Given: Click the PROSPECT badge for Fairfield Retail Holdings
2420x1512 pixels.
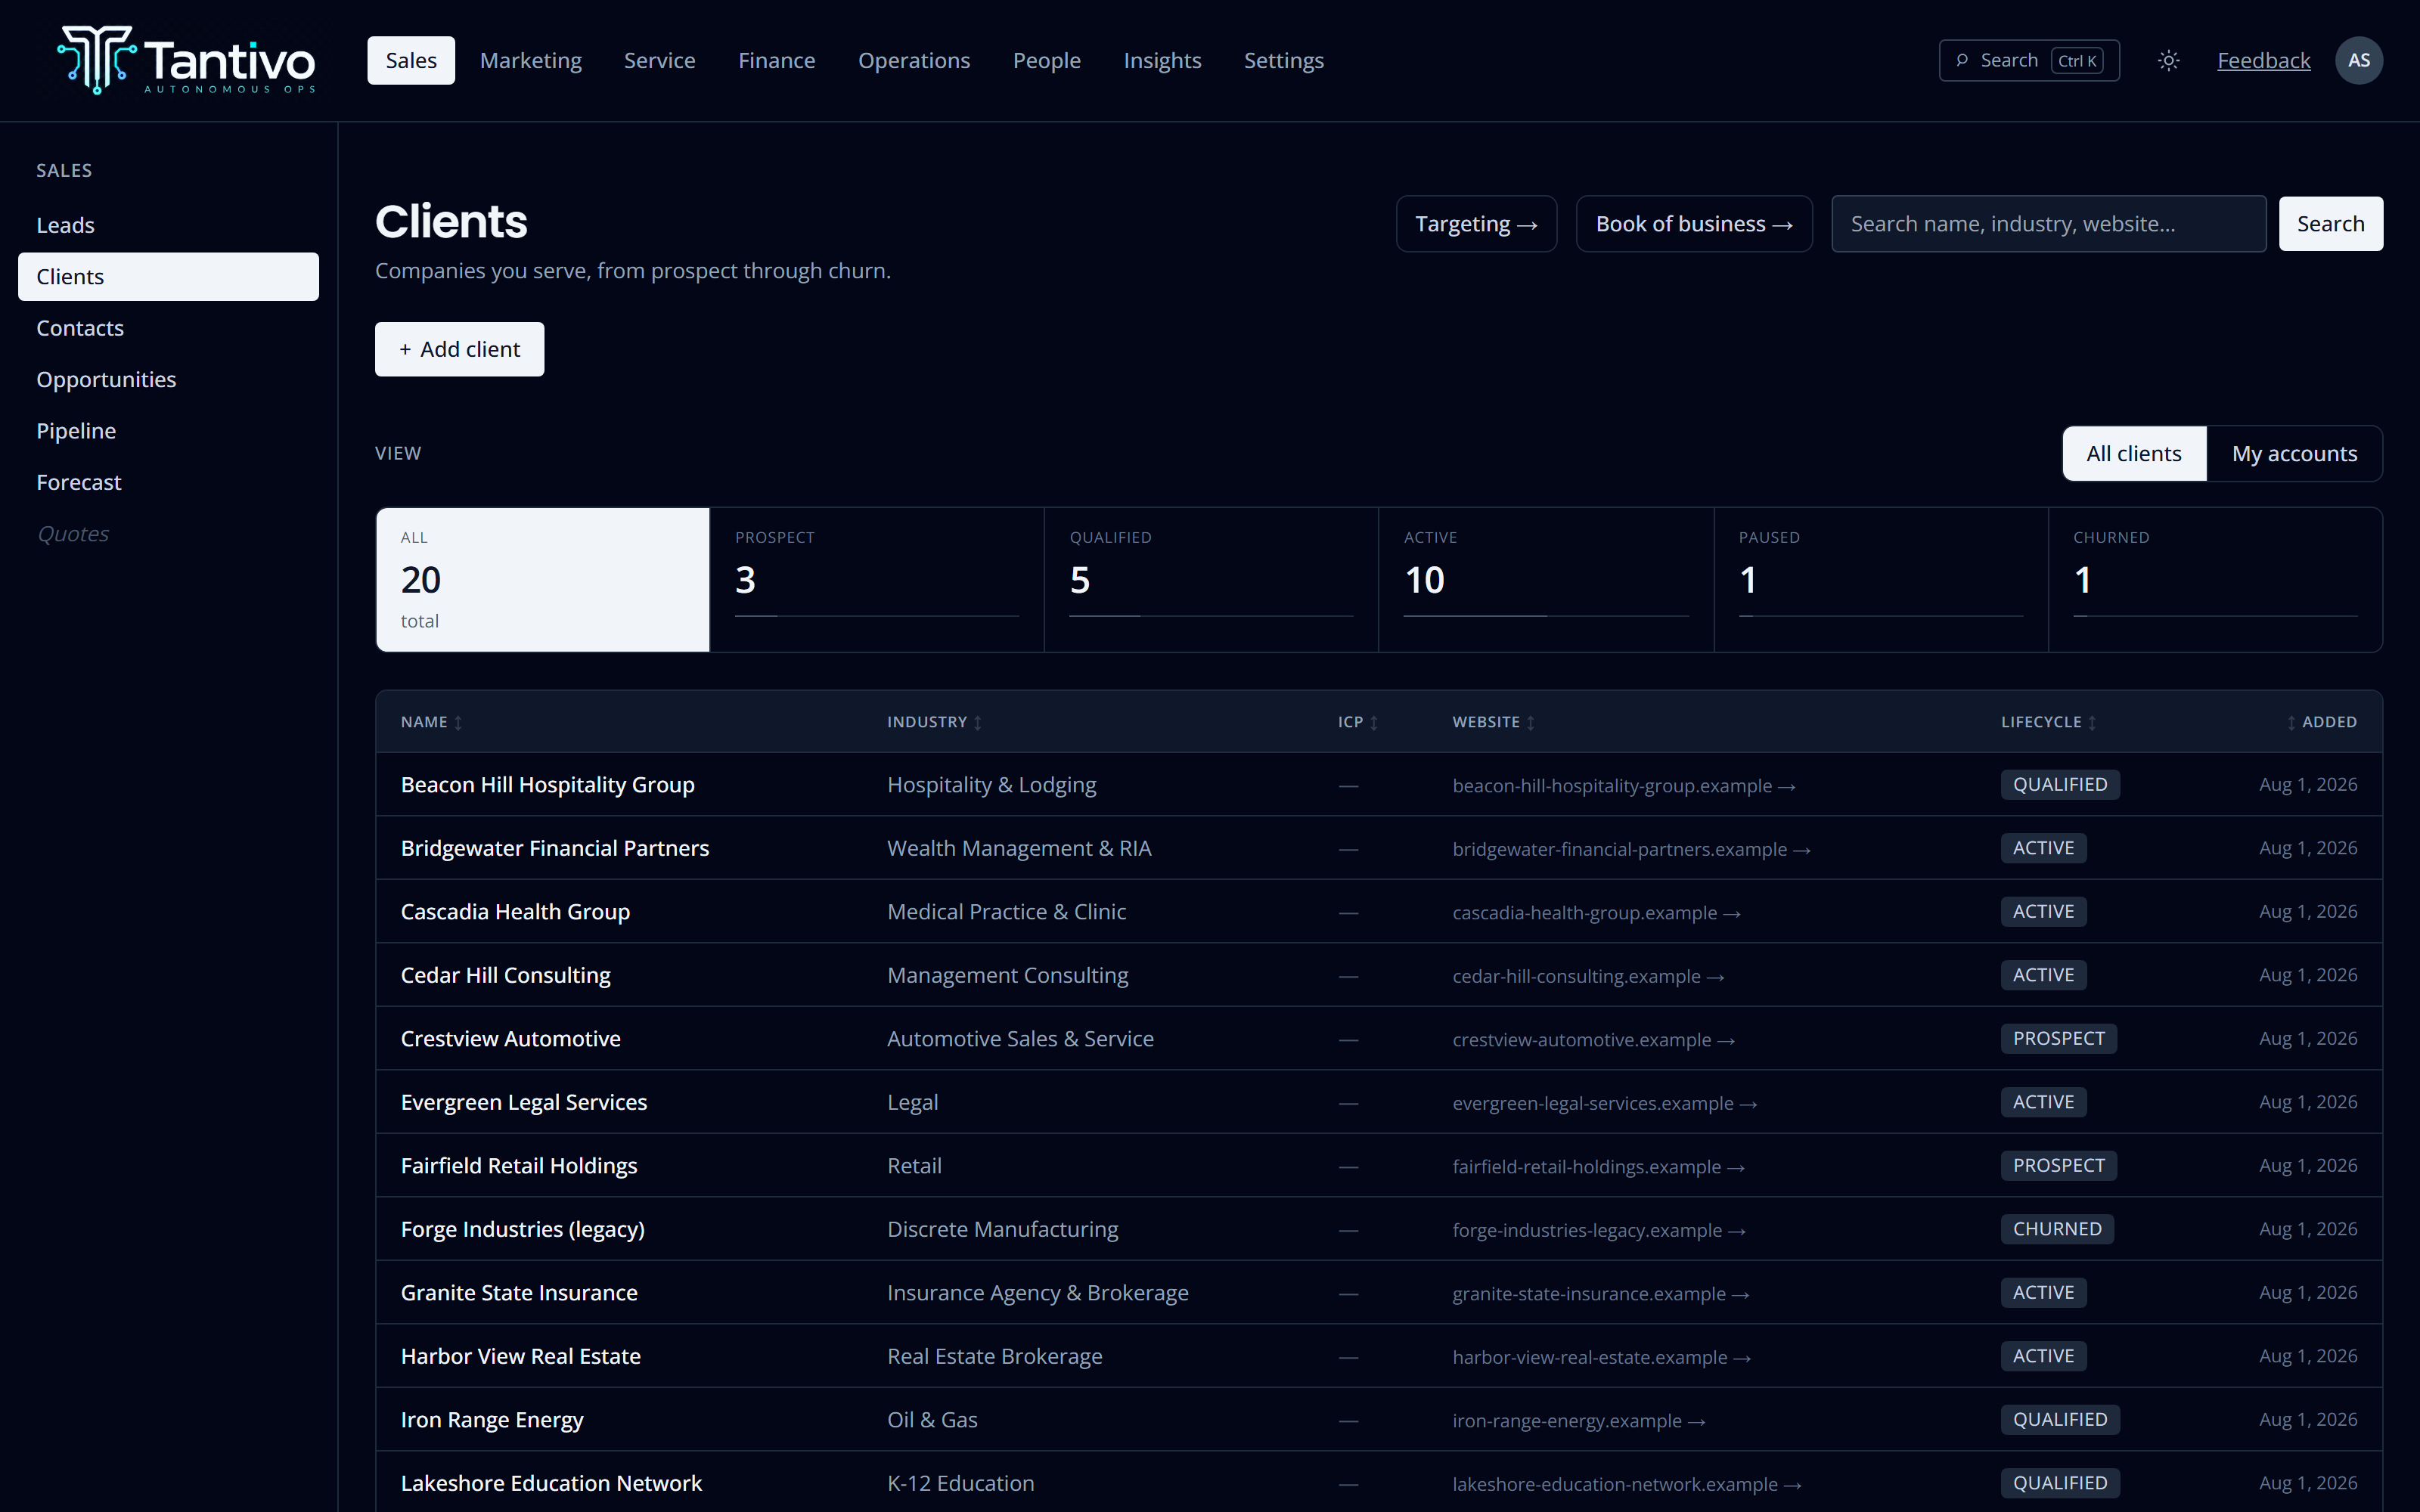Looking at the screenshot, I should pos(2058,1166).
